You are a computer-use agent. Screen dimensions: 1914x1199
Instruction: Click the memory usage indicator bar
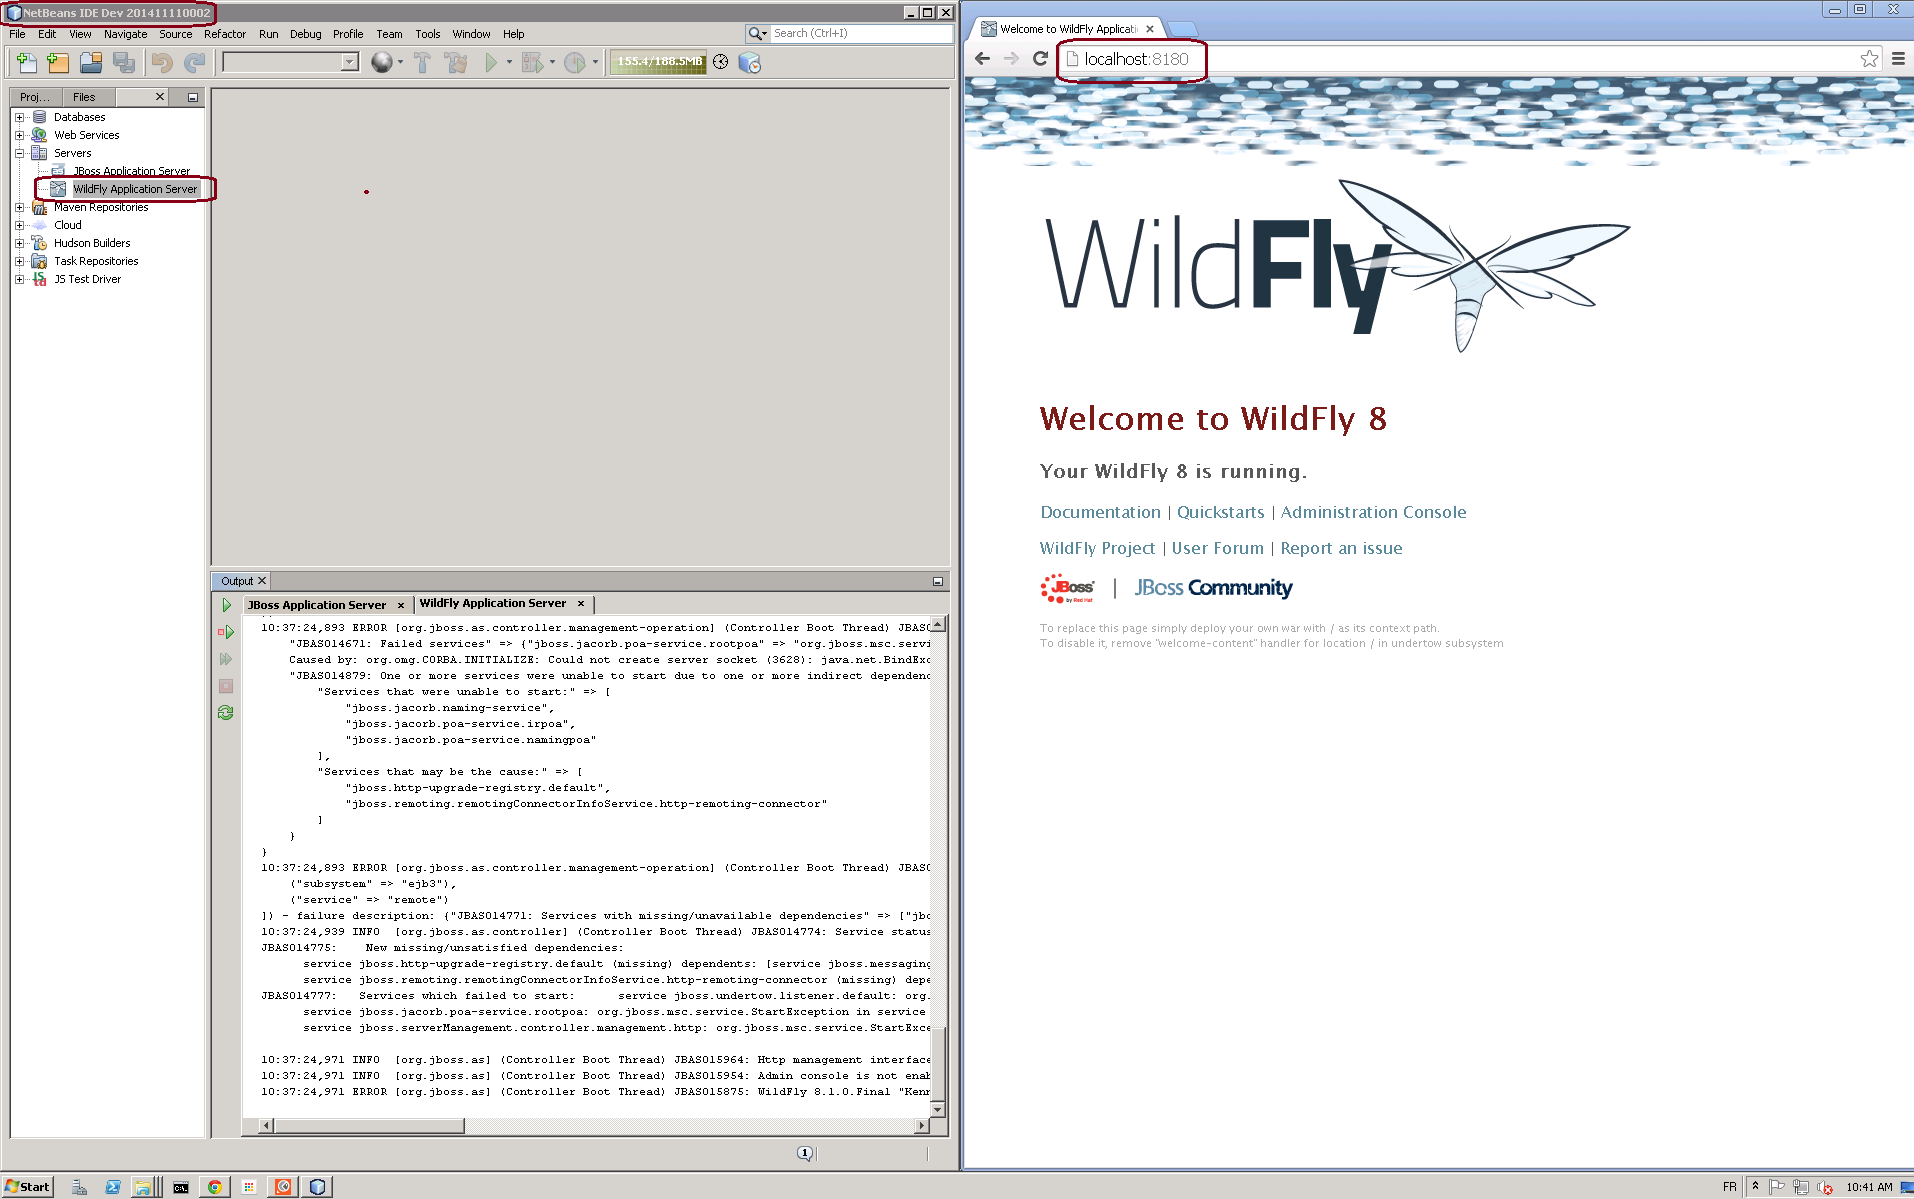[658, 62]
